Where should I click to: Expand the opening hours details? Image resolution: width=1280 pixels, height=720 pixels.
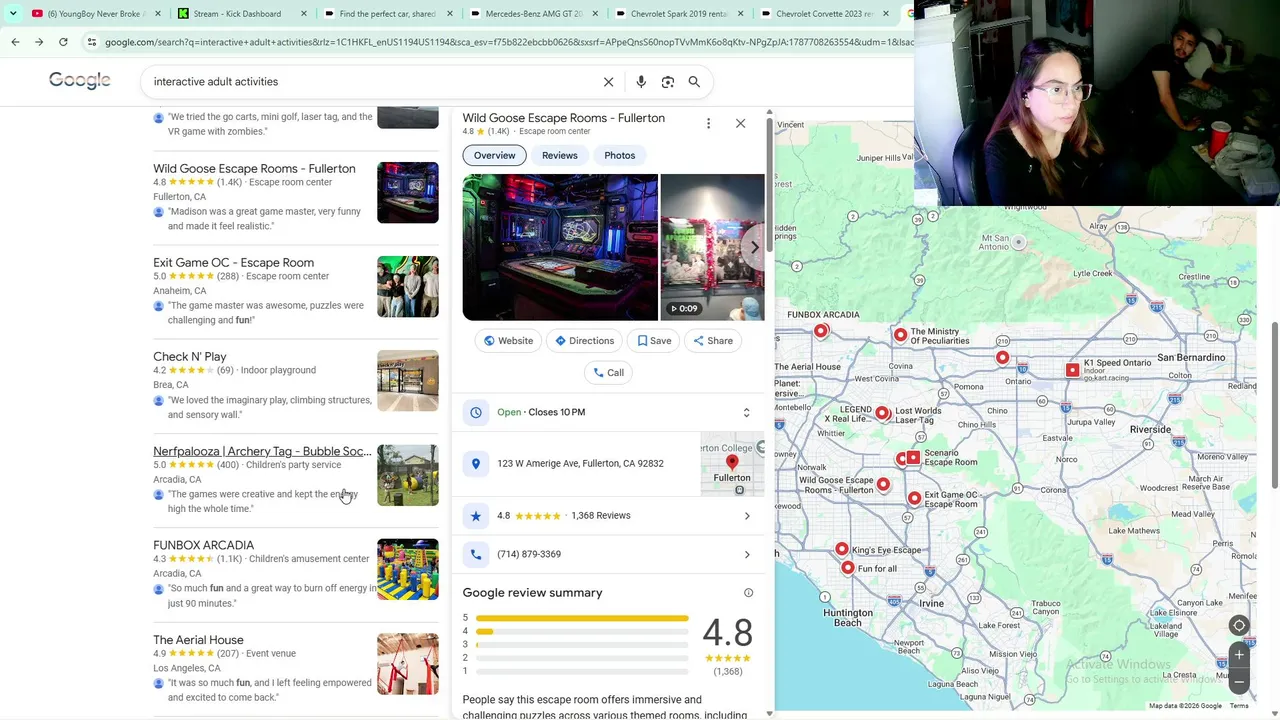tap(746, 413)
